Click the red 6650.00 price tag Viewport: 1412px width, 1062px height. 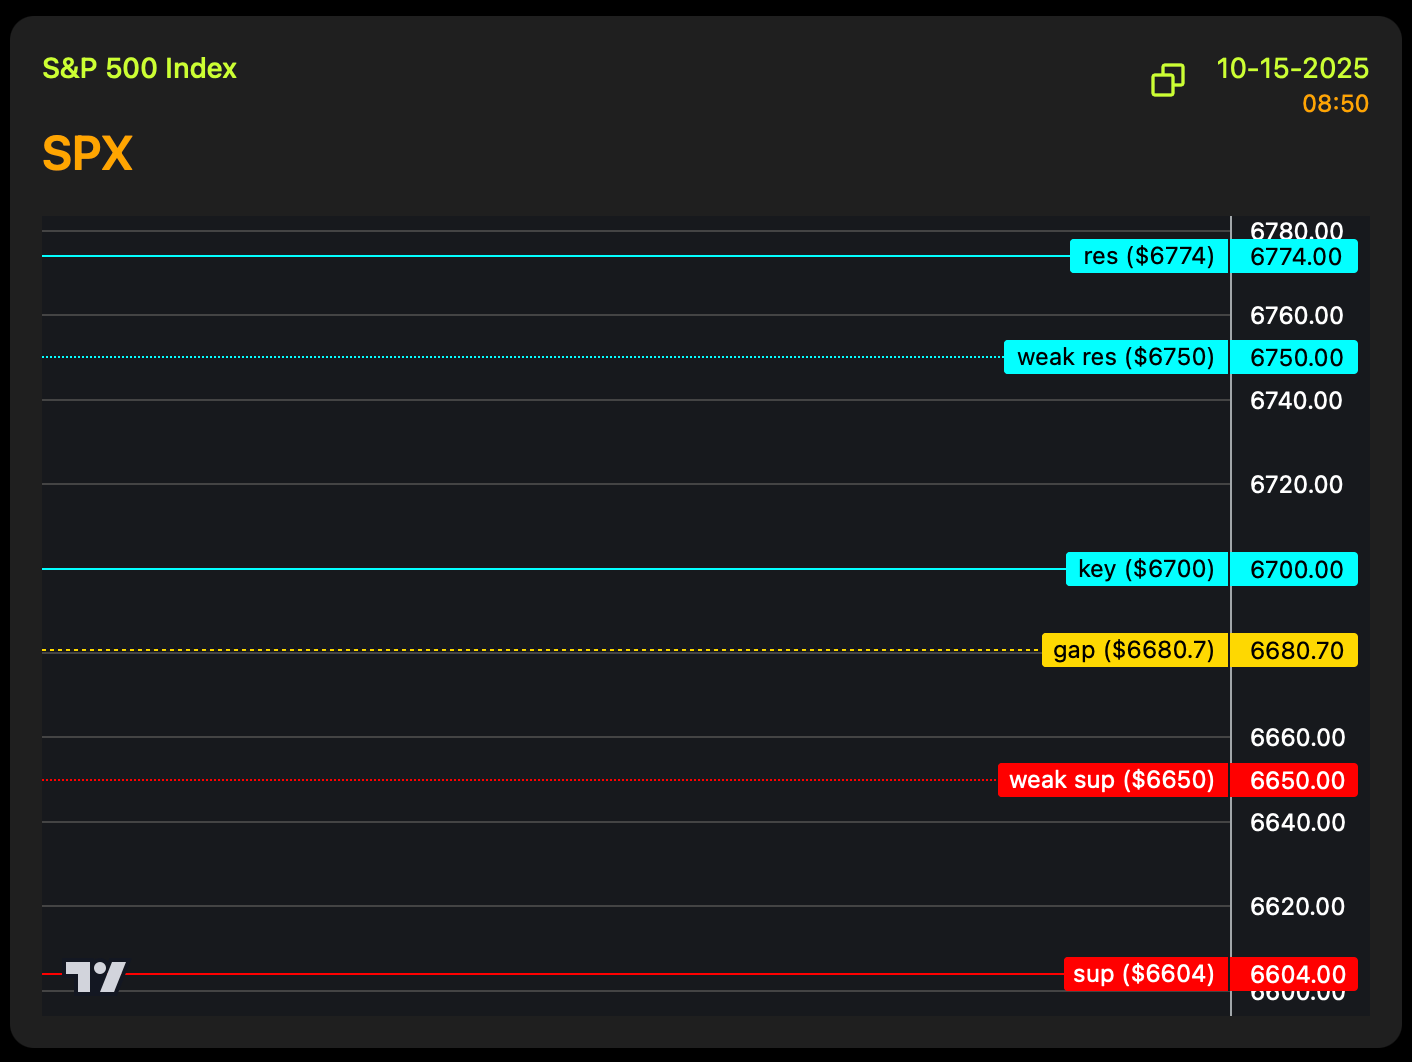click(1295, 780)
